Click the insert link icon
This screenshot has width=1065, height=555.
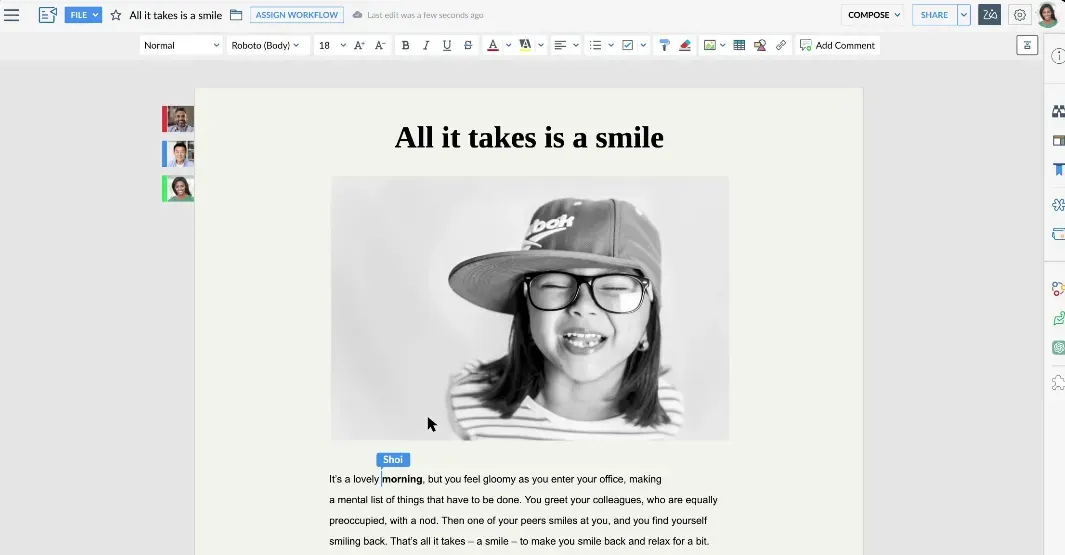pyautogui.click(x=781, y=45)
